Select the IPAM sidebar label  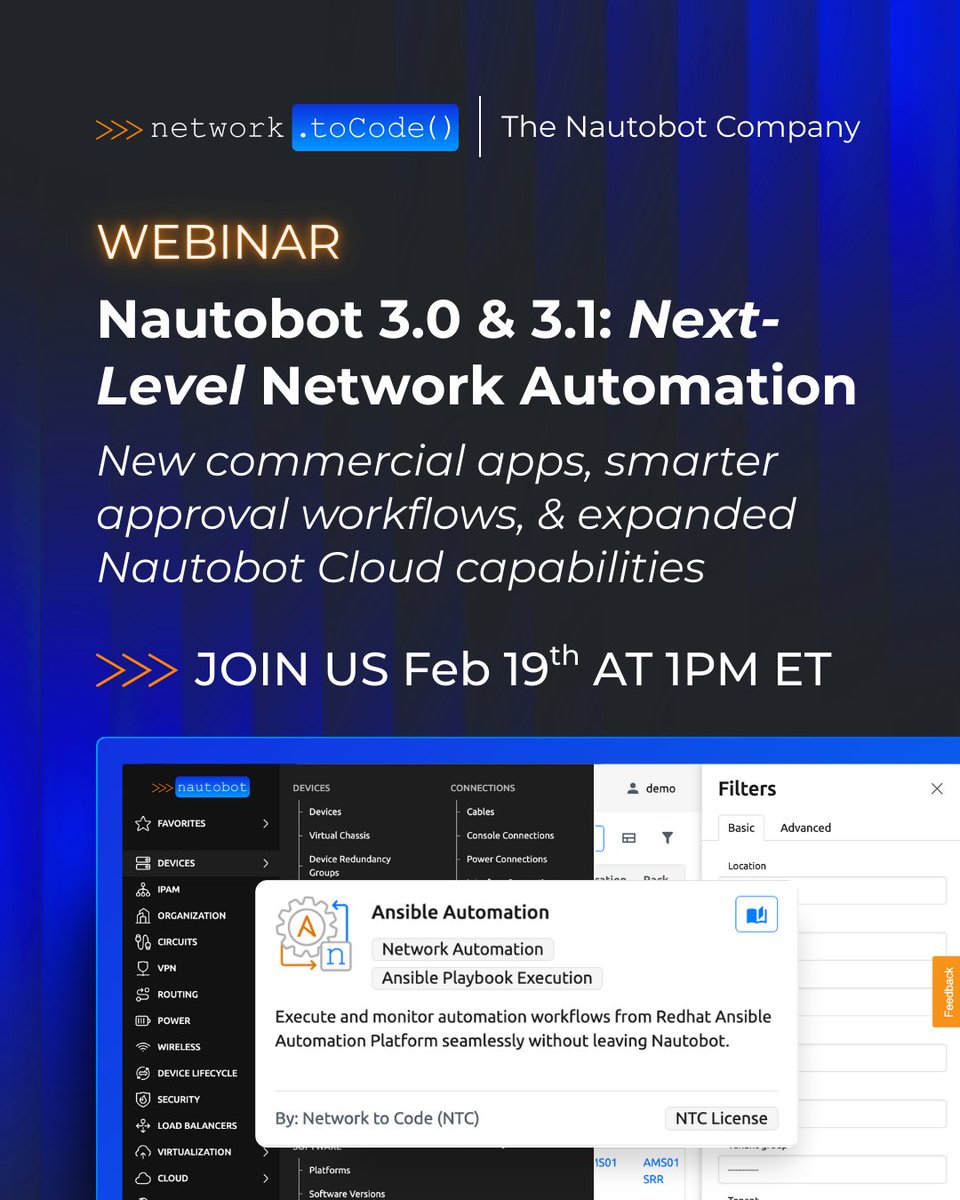(169, 889)
